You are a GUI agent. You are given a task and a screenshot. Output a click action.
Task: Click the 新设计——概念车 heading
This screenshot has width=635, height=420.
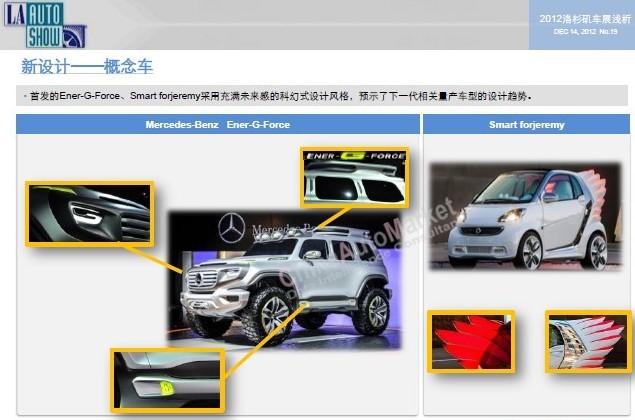87,67
